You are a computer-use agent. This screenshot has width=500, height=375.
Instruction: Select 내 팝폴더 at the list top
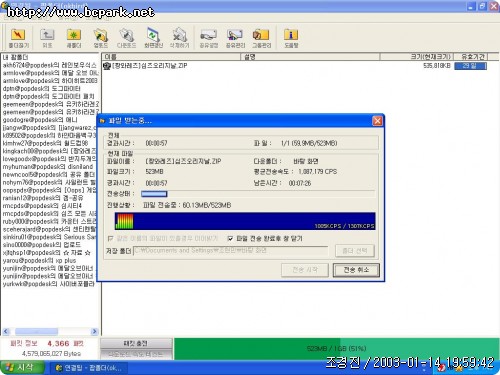tap(16, 57)
